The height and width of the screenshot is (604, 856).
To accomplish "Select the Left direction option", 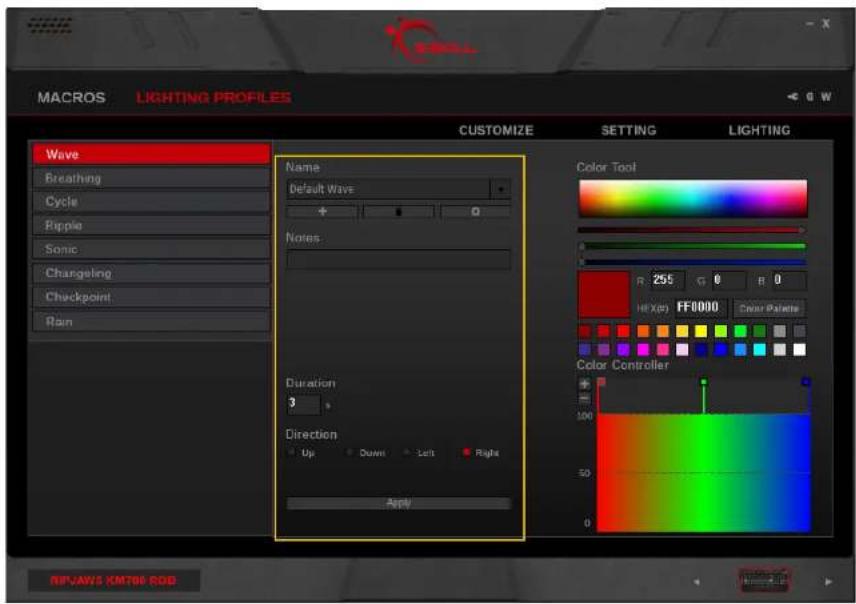I will 406,453.
